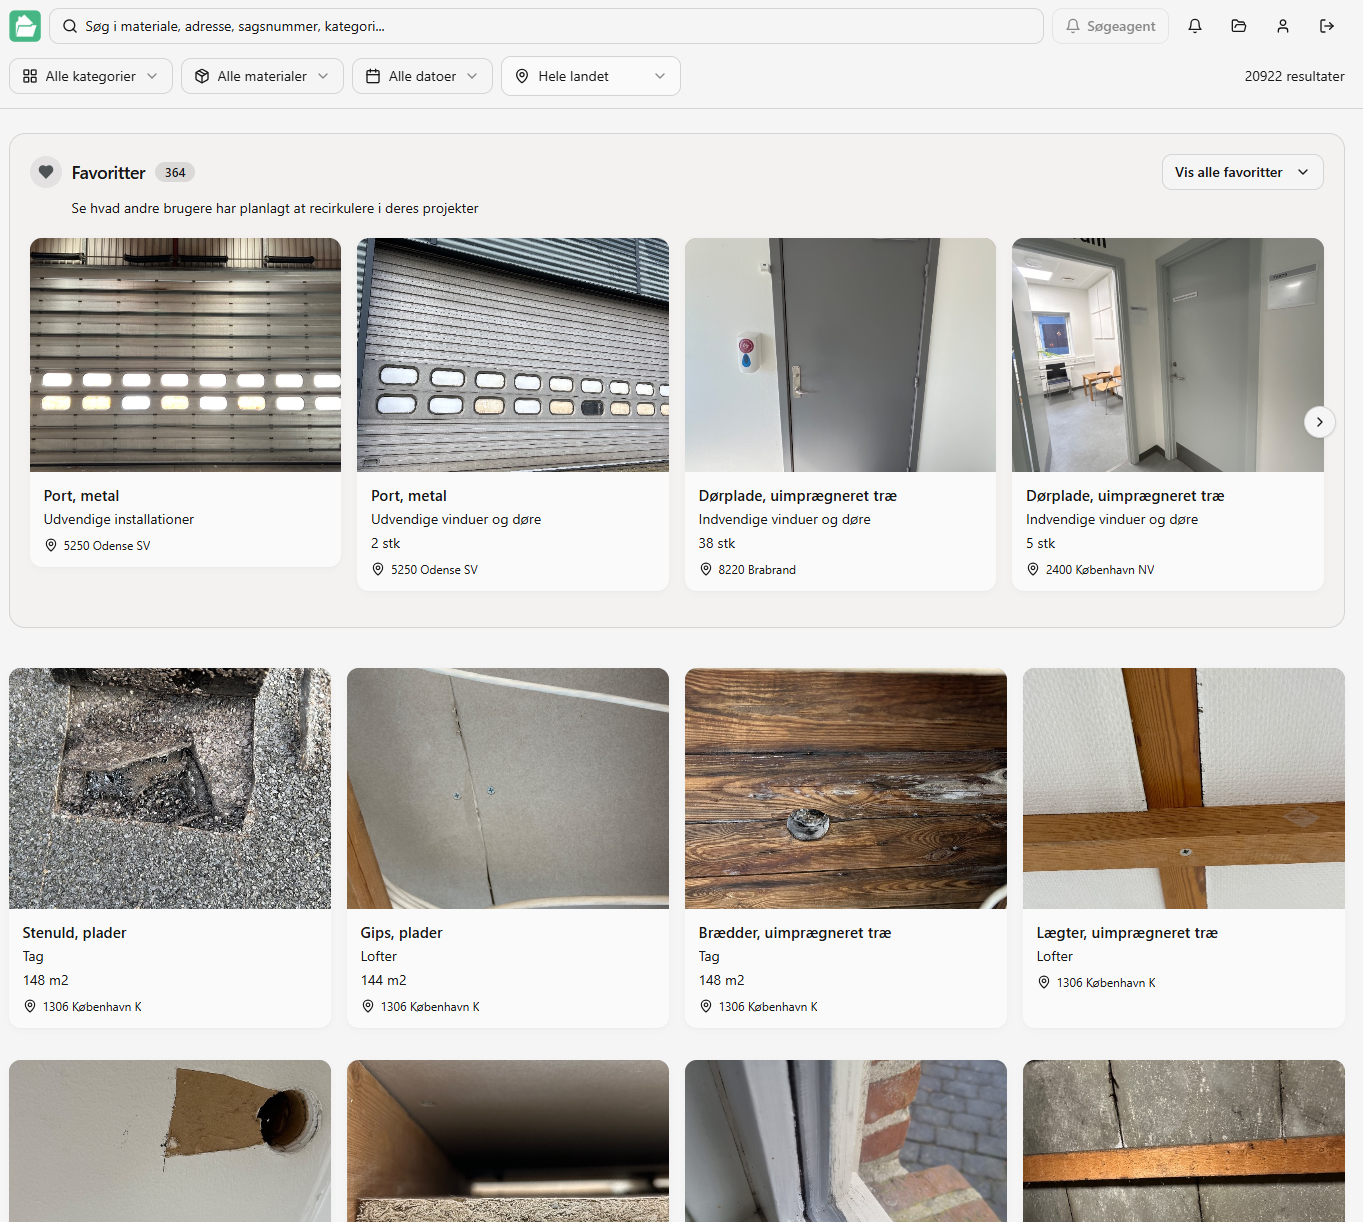Open Port, metal Udvendige installationer image
1363x1222 pixels.
click(185, 354)
